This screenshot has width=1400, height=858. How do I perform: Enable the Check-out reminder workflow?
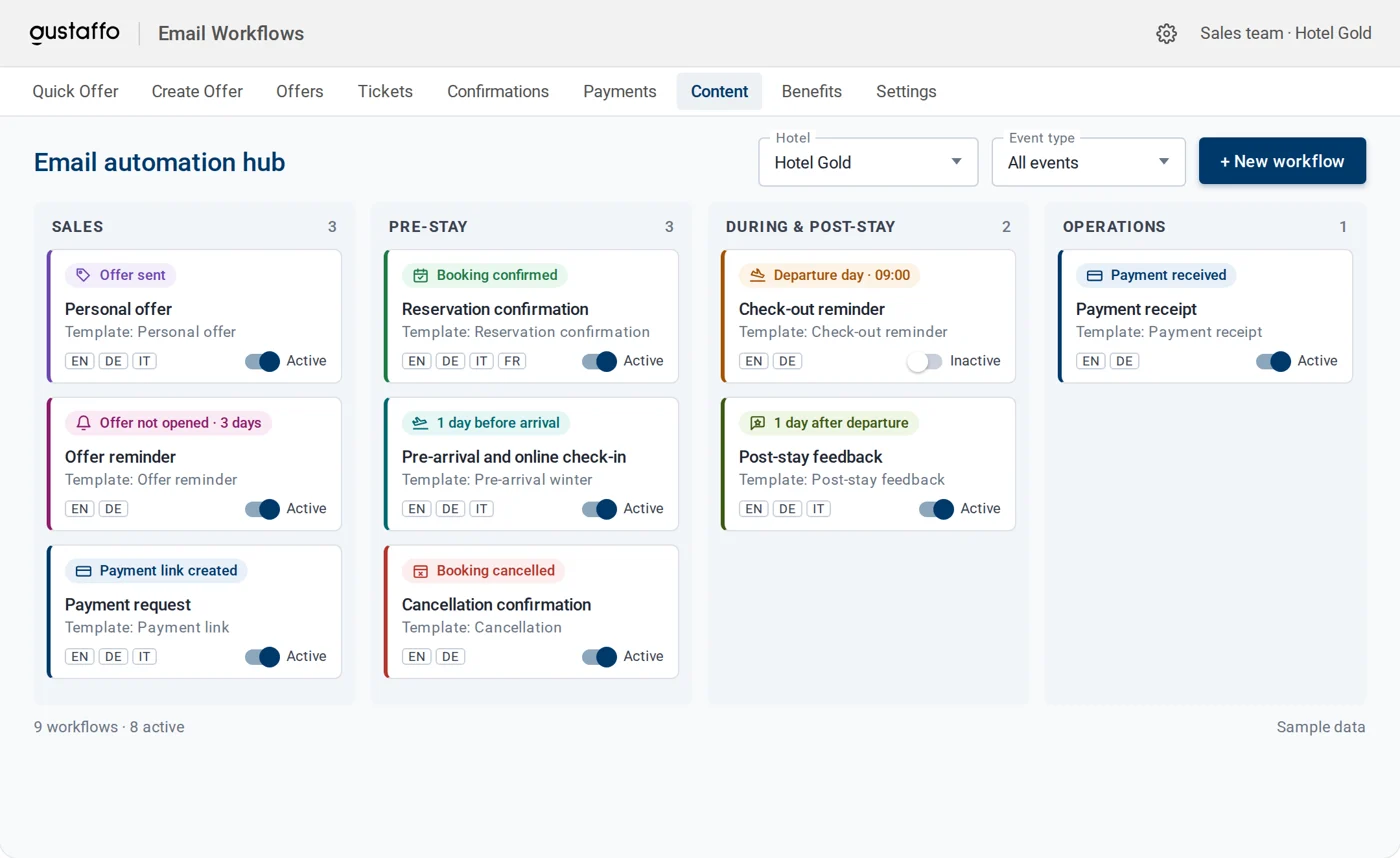click(925, 361)
